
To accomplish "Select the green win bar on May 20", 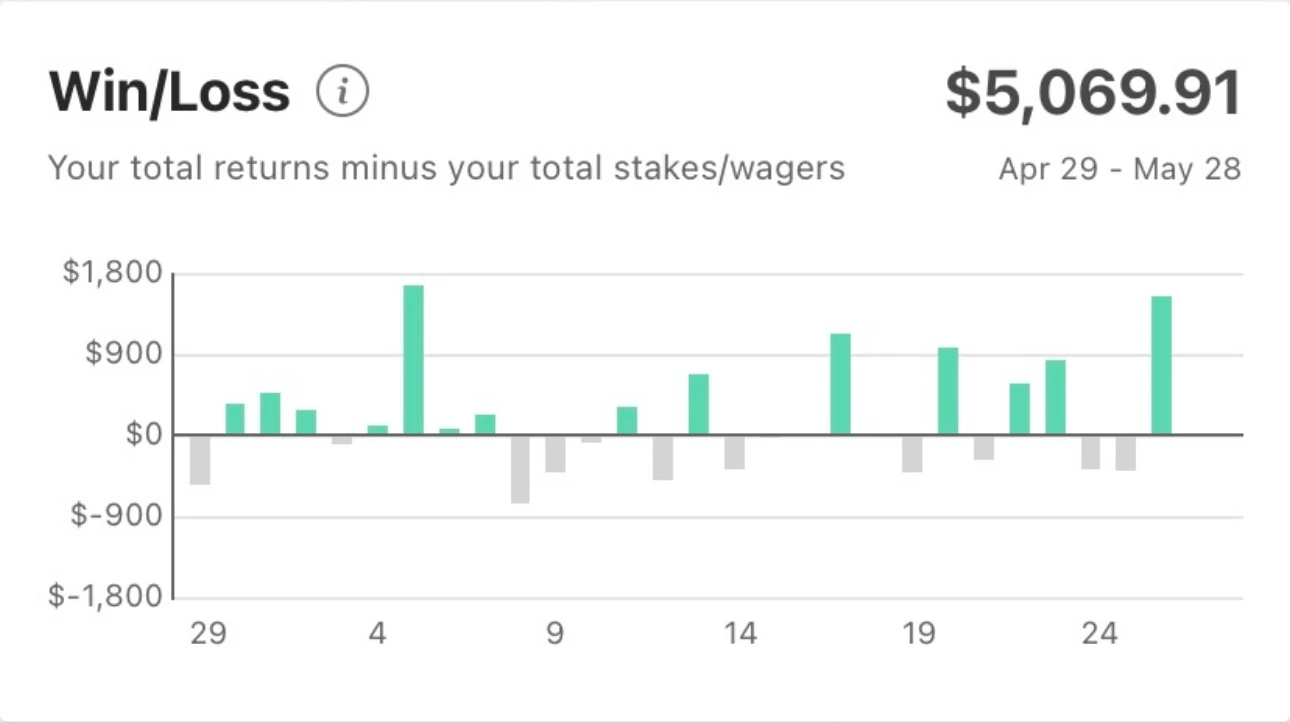I will click(x=948, y=391).
